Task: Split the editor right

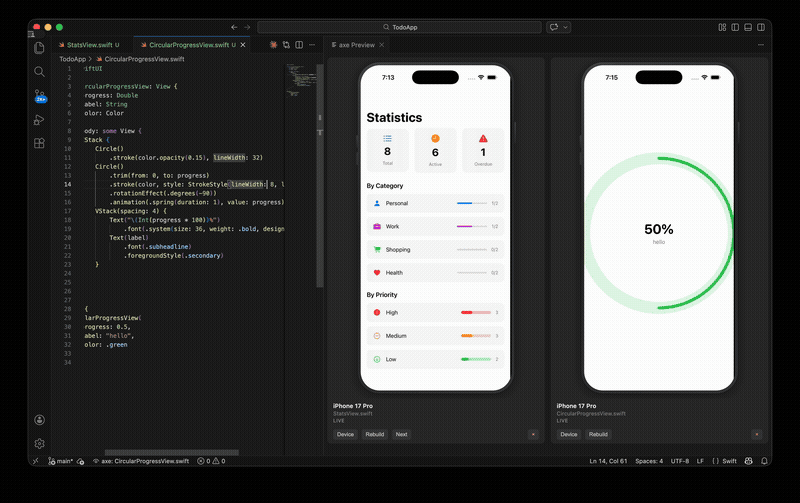Action: 299,45
